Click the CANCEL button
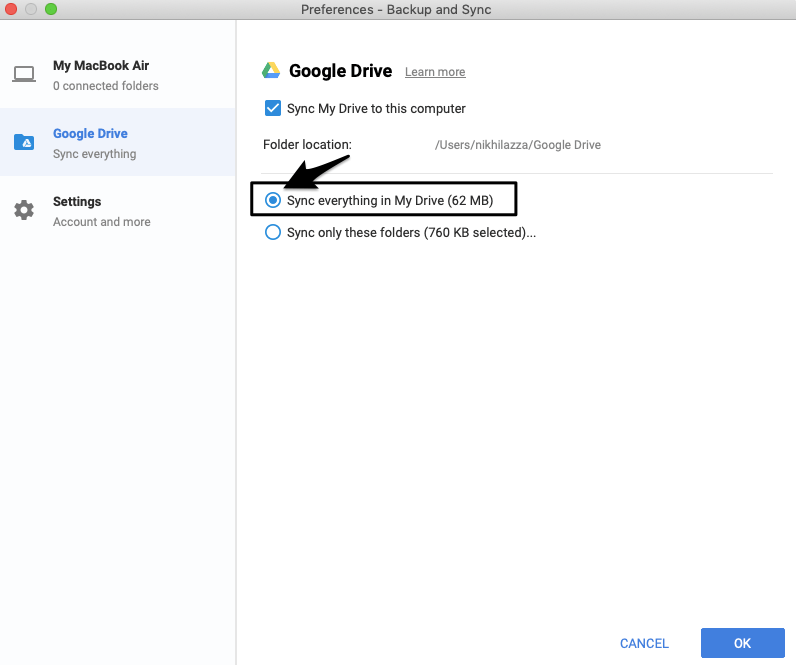 644,643
